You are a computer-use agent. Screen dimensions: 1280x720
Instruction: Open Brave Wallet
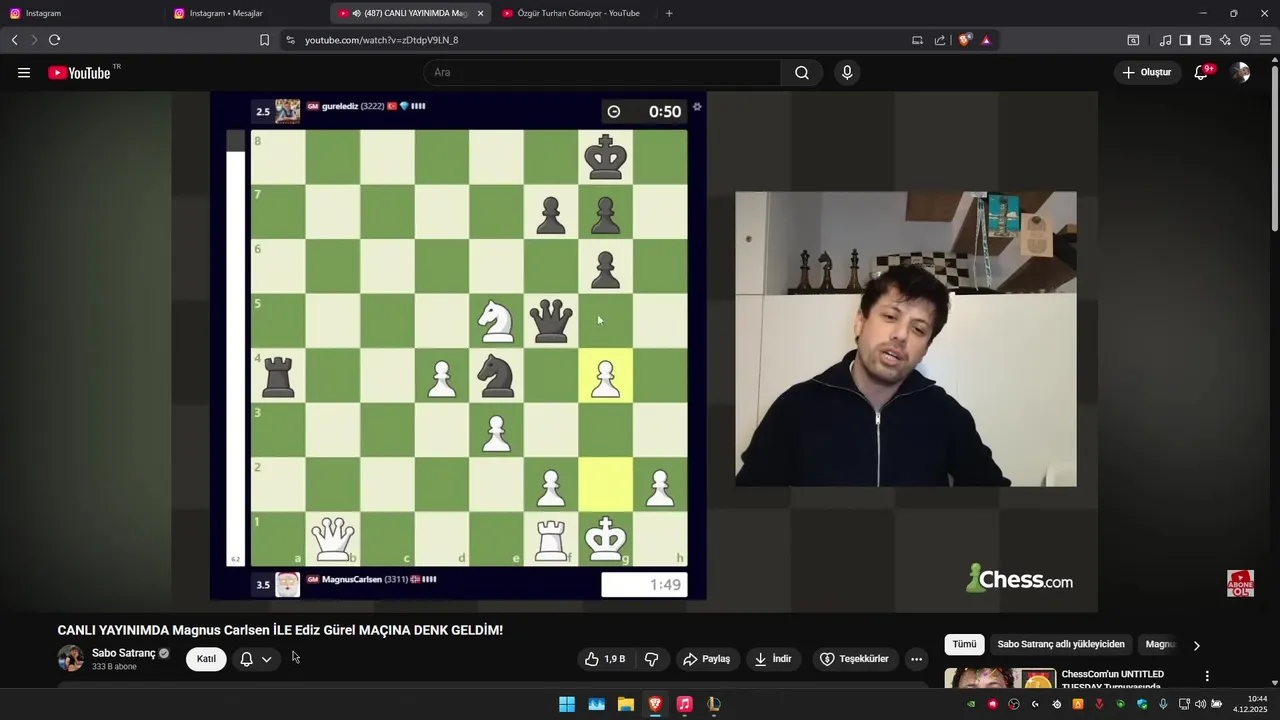1205,40
